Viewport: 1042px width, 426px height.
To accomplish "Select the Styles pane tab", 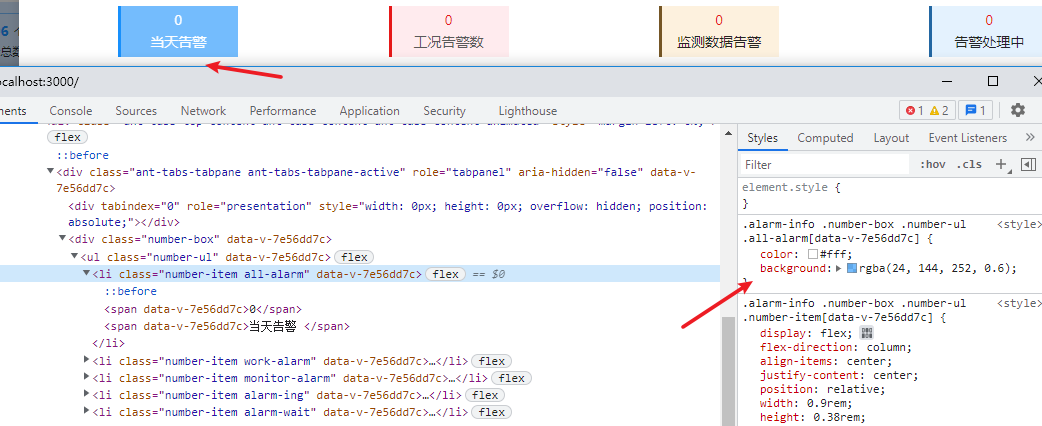I will tap(762, 138).
